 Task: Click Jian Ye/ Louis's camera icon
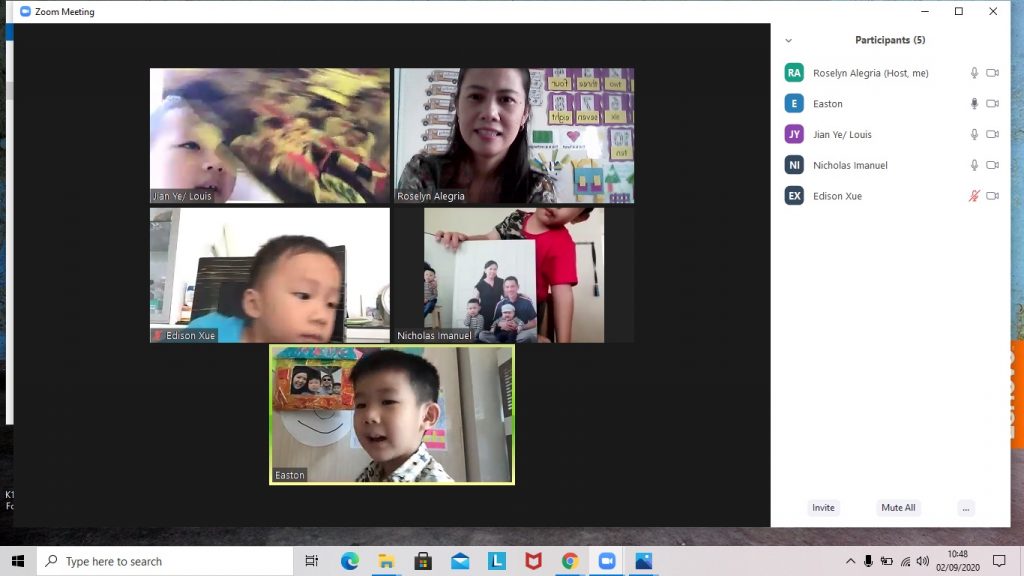tap(992, 135)
